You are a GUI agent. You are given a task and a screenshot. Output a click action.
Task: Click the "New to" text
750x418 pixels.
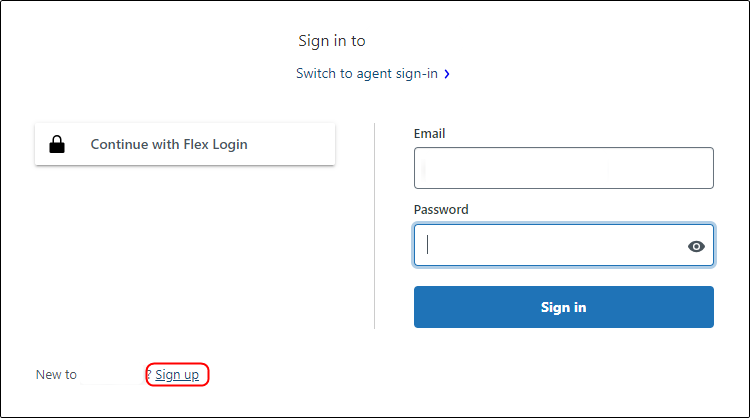click(56, 375)
